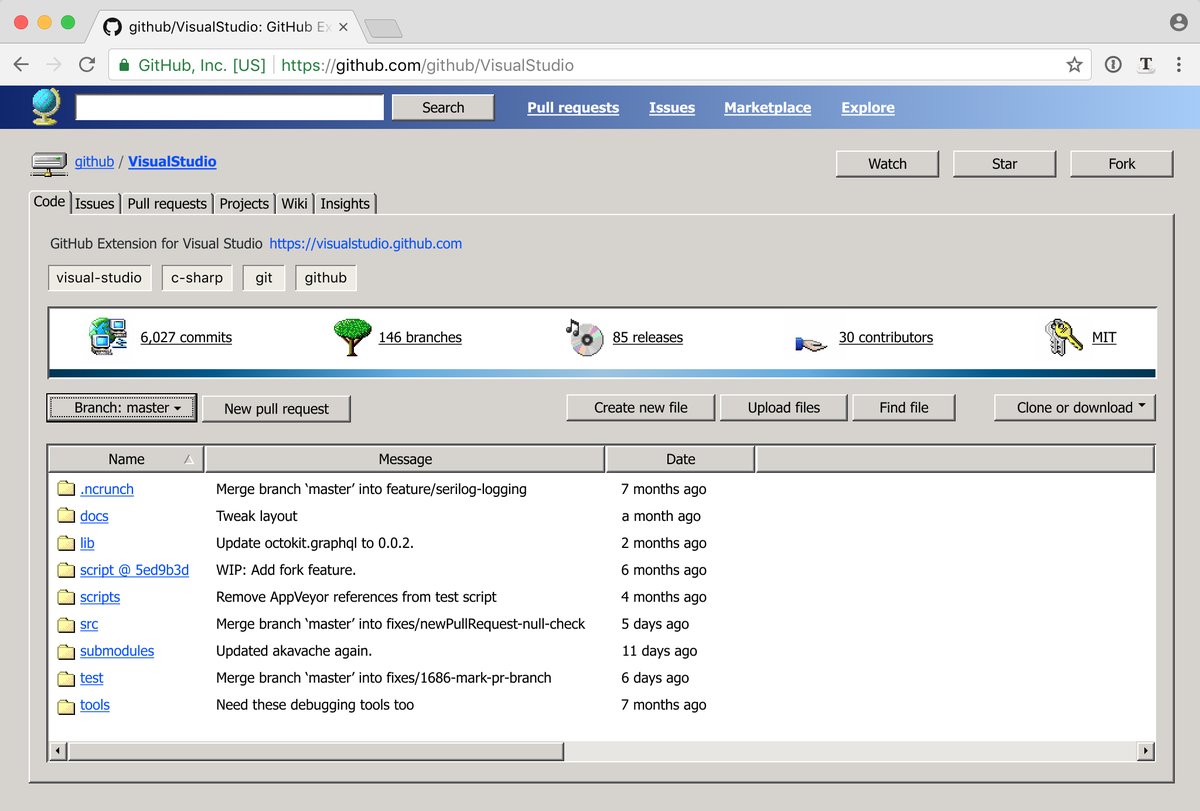The image size is (1200, 811).
Task: Click the commits computer icon
Action: point(107,337)
